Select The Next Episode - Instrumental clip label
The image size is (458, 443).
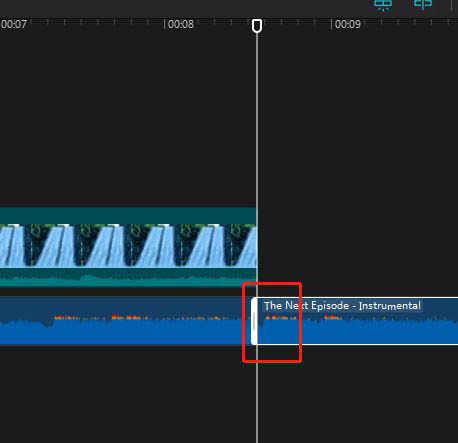tap(342, 306)
